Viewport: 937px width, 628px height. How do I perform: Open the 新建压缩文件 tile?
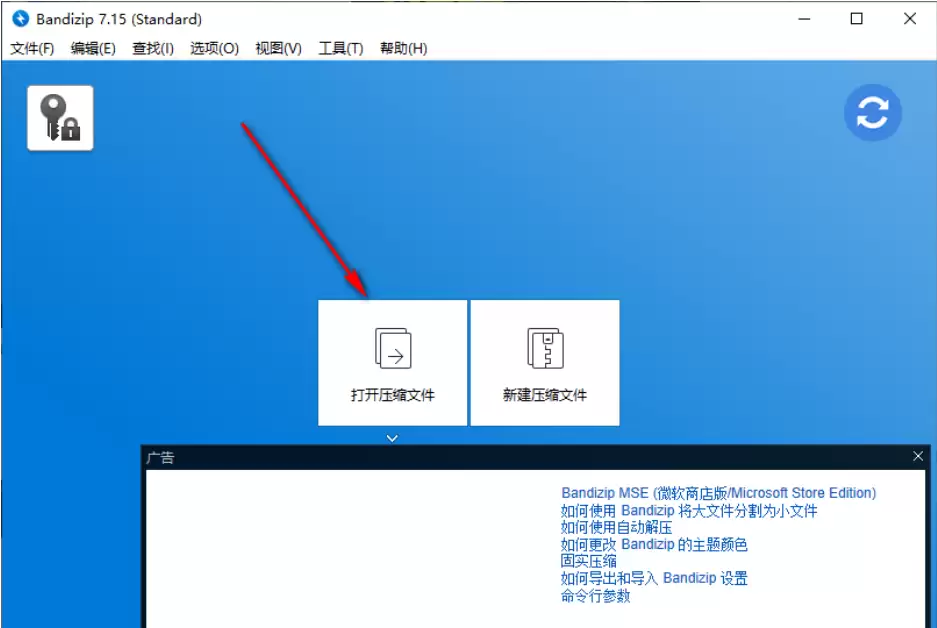(545, 363)
